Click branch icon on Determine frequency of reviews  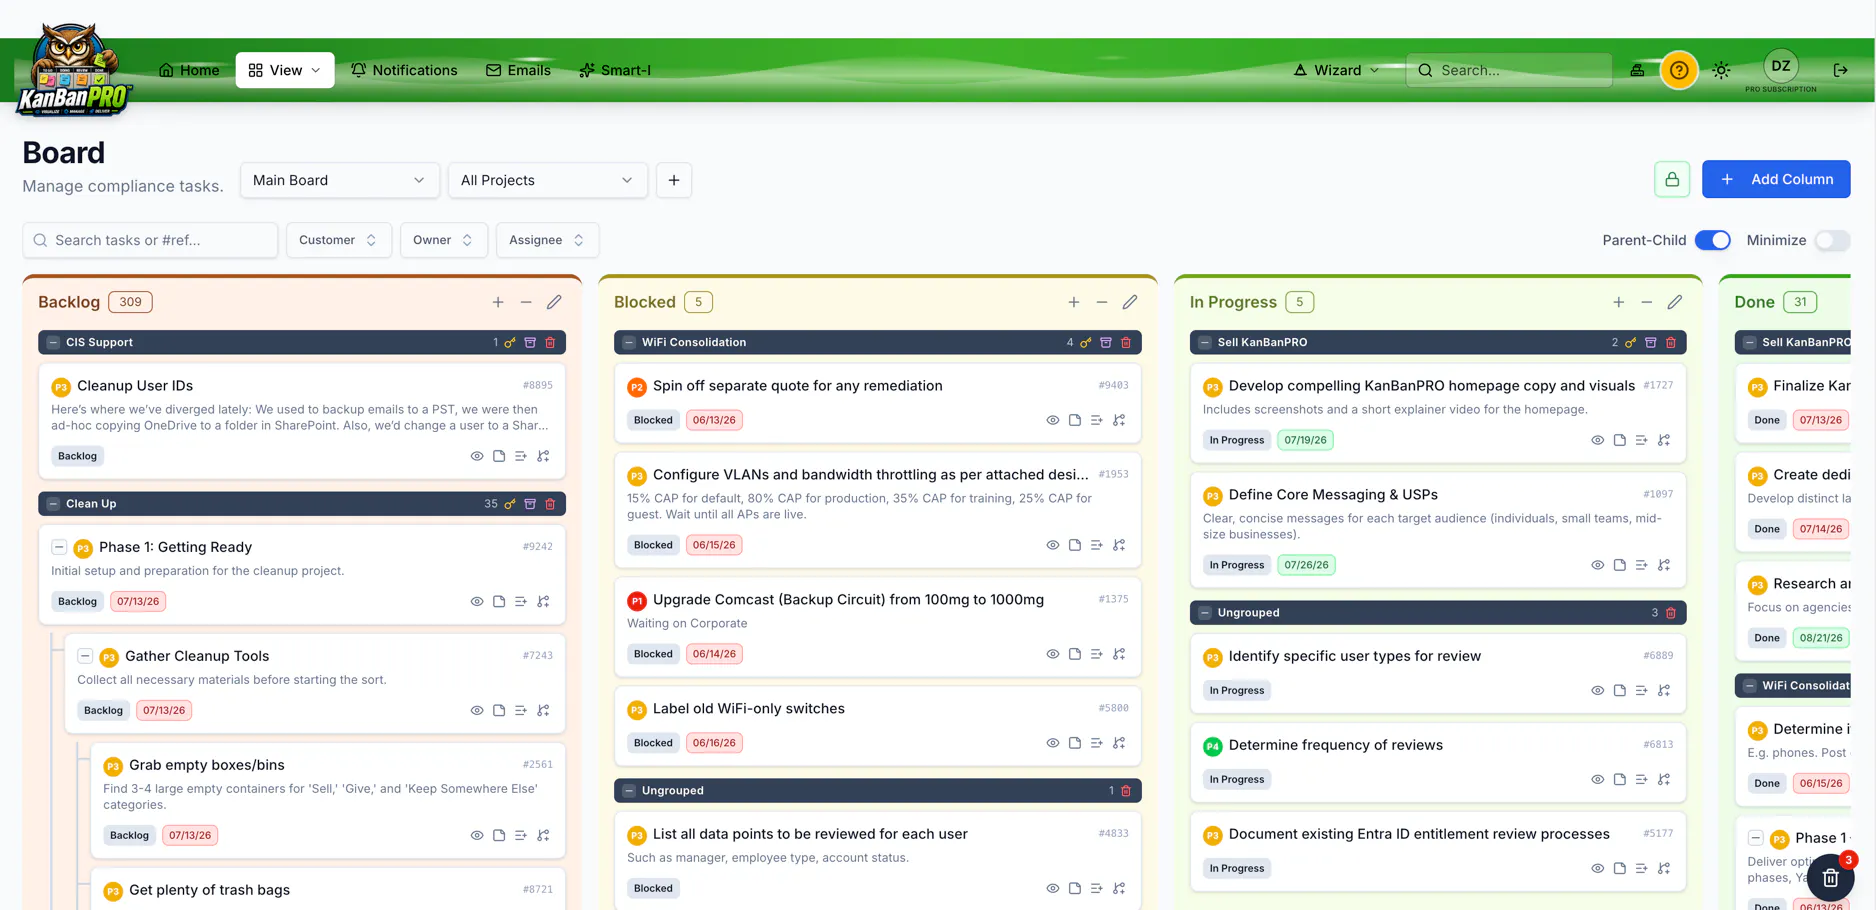[x=1664, y=779]
